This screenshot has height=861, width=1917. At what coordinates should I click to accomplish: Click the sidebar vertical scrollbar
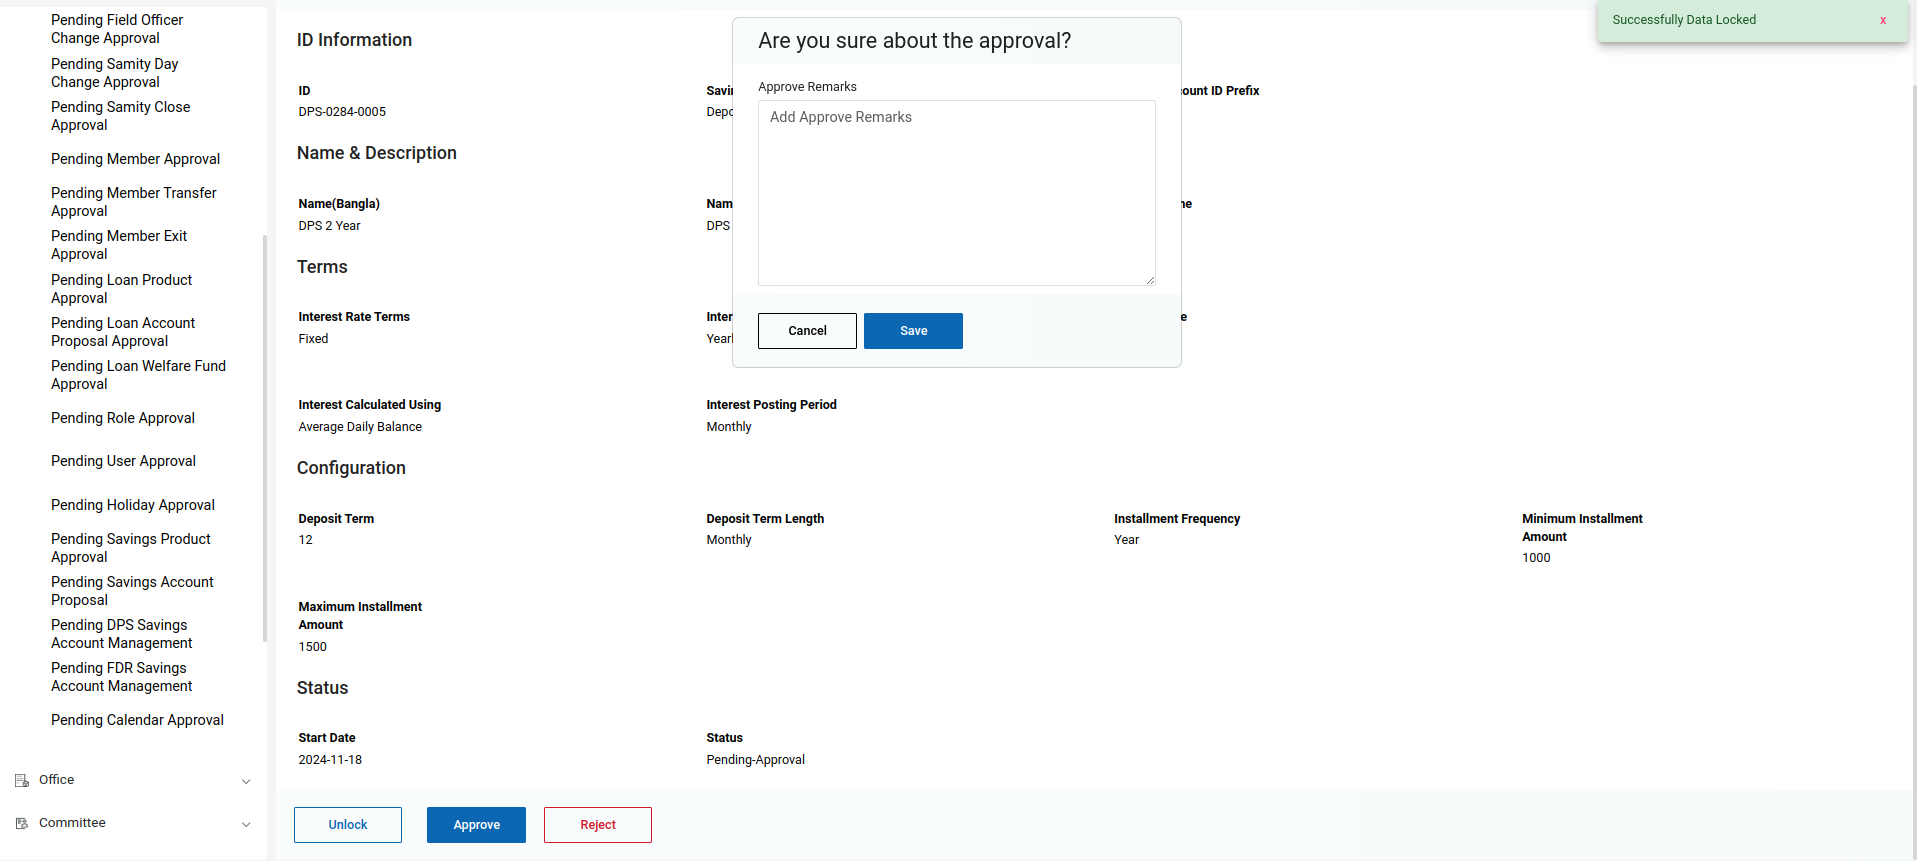click(265, 438)
